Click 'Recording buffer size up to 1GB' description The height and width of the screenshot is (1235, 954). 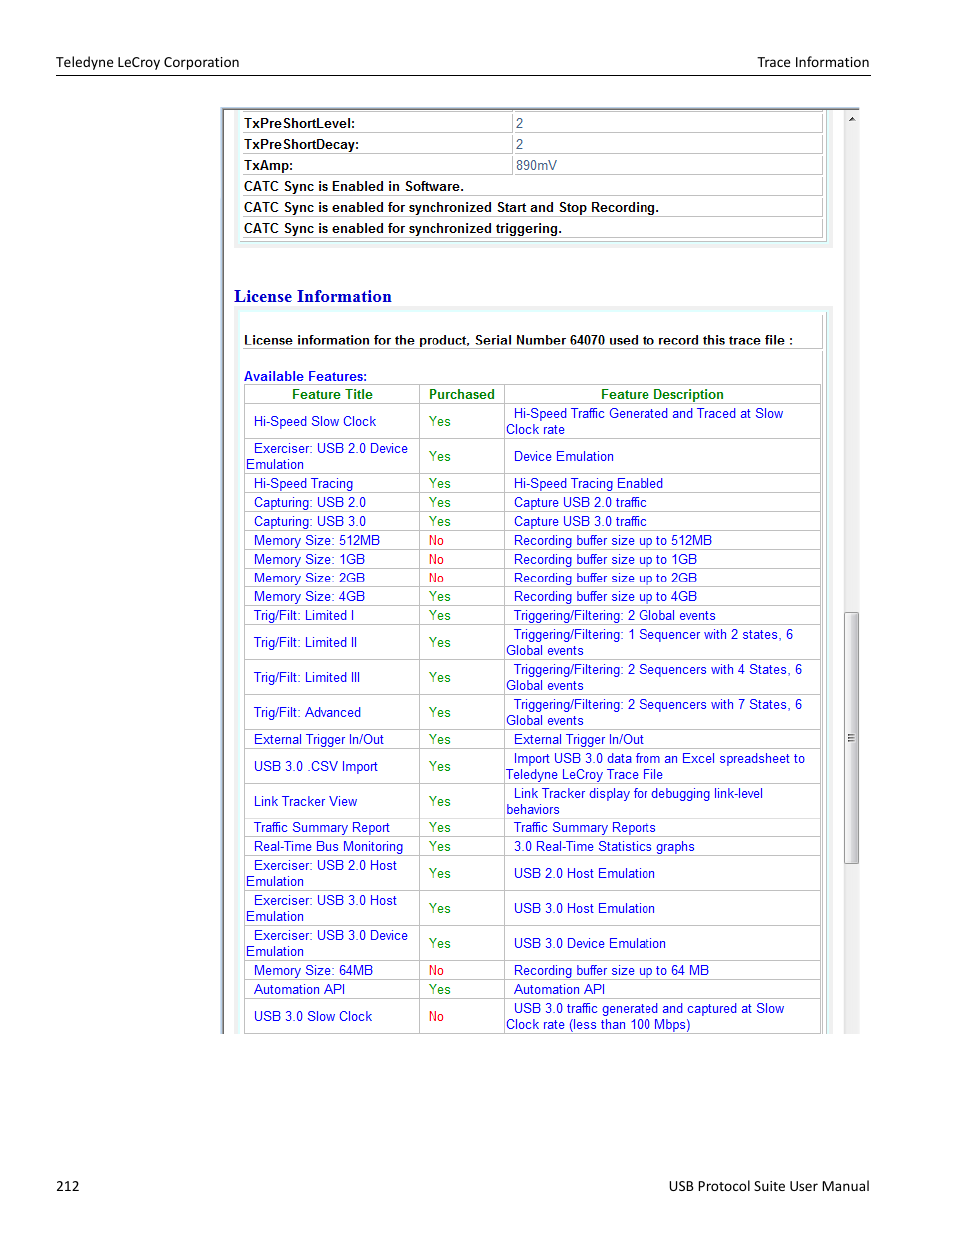[x=605, y=560]
